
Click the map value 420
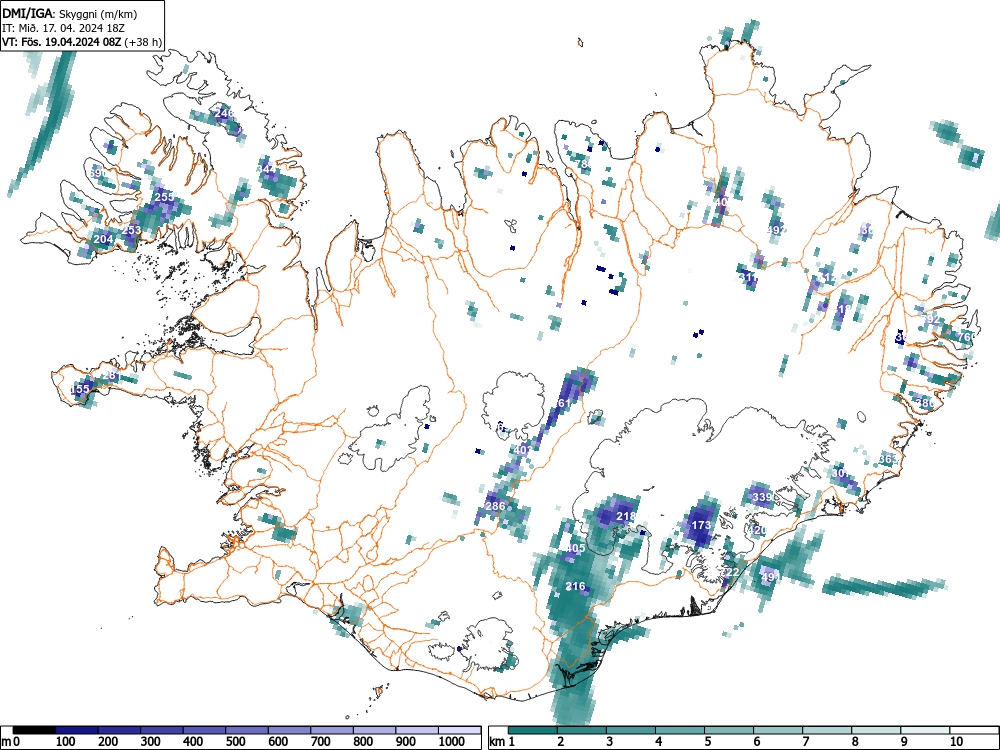756,530
